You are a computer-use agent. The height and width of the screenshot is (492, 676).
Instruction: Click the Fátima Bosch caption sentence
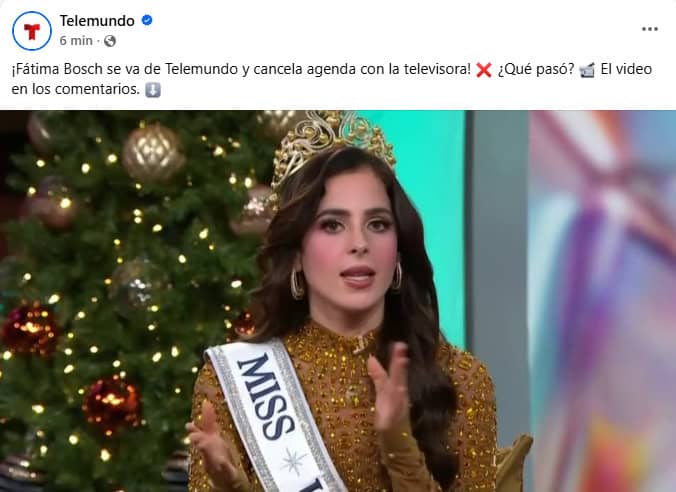(241, 69)
